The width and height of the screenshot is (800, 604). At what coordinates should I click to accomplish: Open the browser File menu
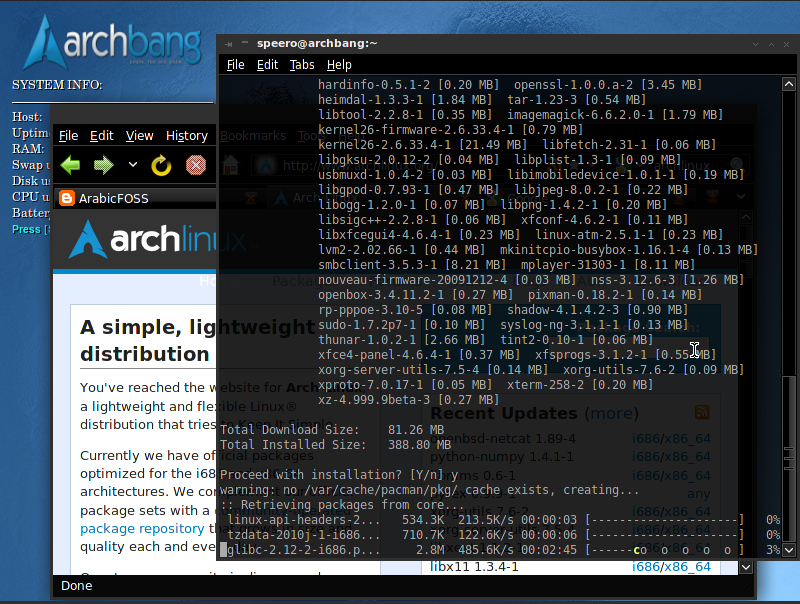[x=68, y=136]
